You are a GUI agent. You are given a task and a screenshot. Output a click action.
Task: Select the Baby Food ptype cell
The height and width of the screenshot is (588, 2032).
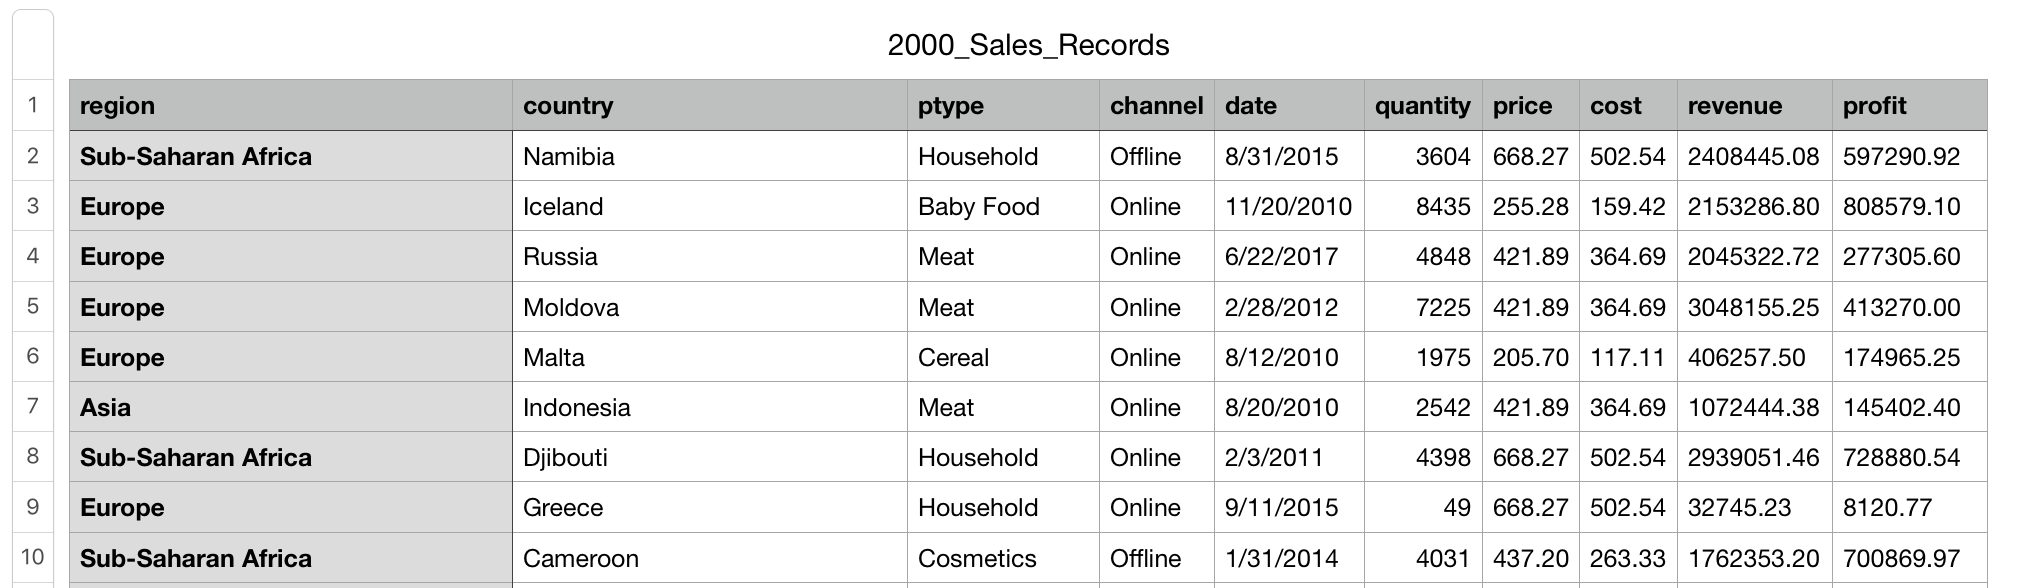(1003, 206)
